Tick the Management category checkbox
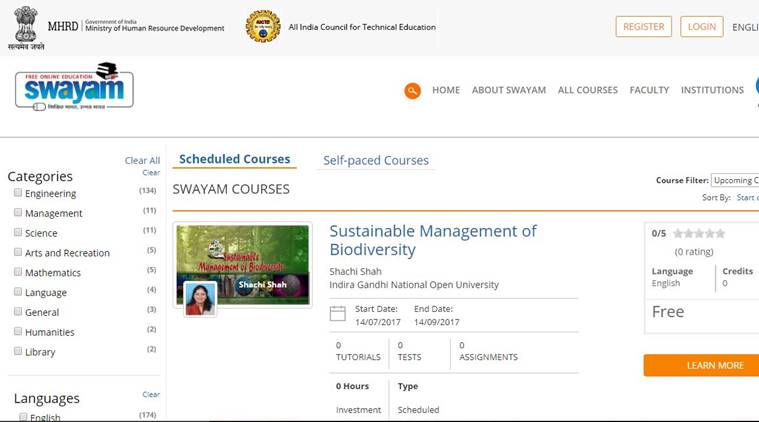This screenshot has height=422, width=759. point(18,213)
